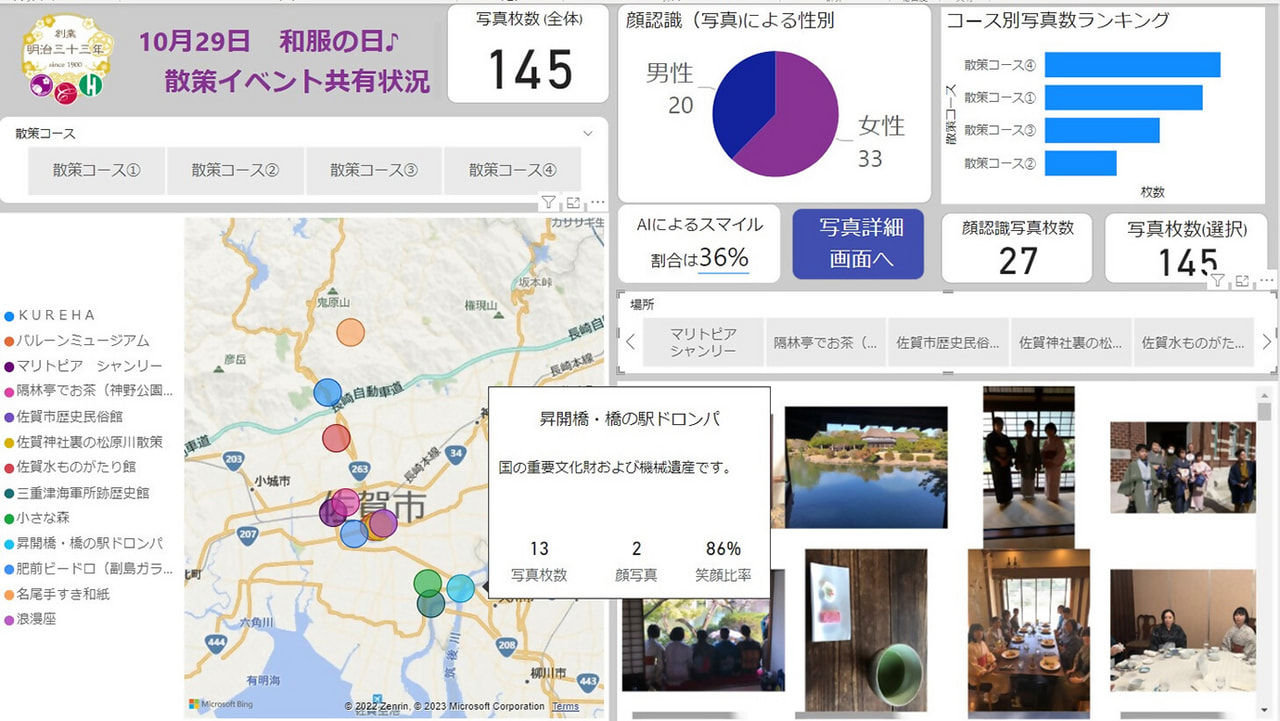Click 三重津海軍所跡歴史館 legend entry
The image size is (1280, 721).
click(77, 493)
